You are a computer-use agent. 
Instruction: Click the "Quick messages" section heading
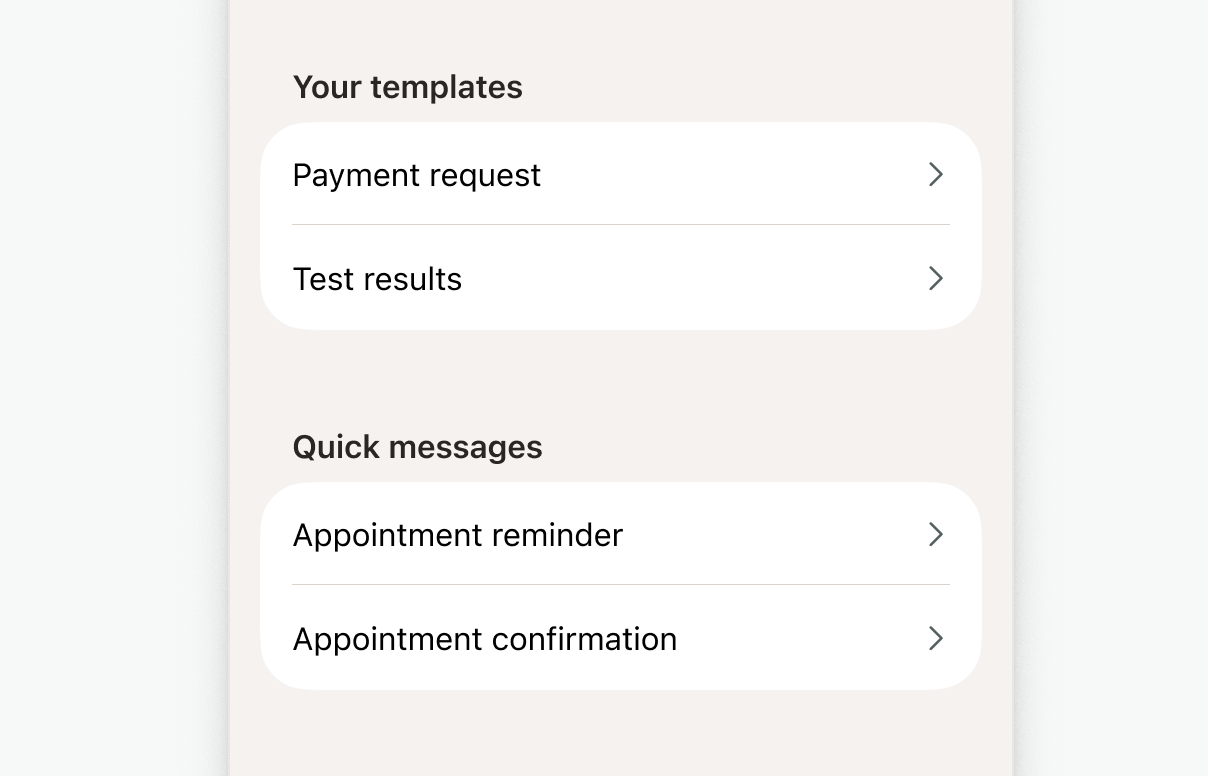(417, 447)
